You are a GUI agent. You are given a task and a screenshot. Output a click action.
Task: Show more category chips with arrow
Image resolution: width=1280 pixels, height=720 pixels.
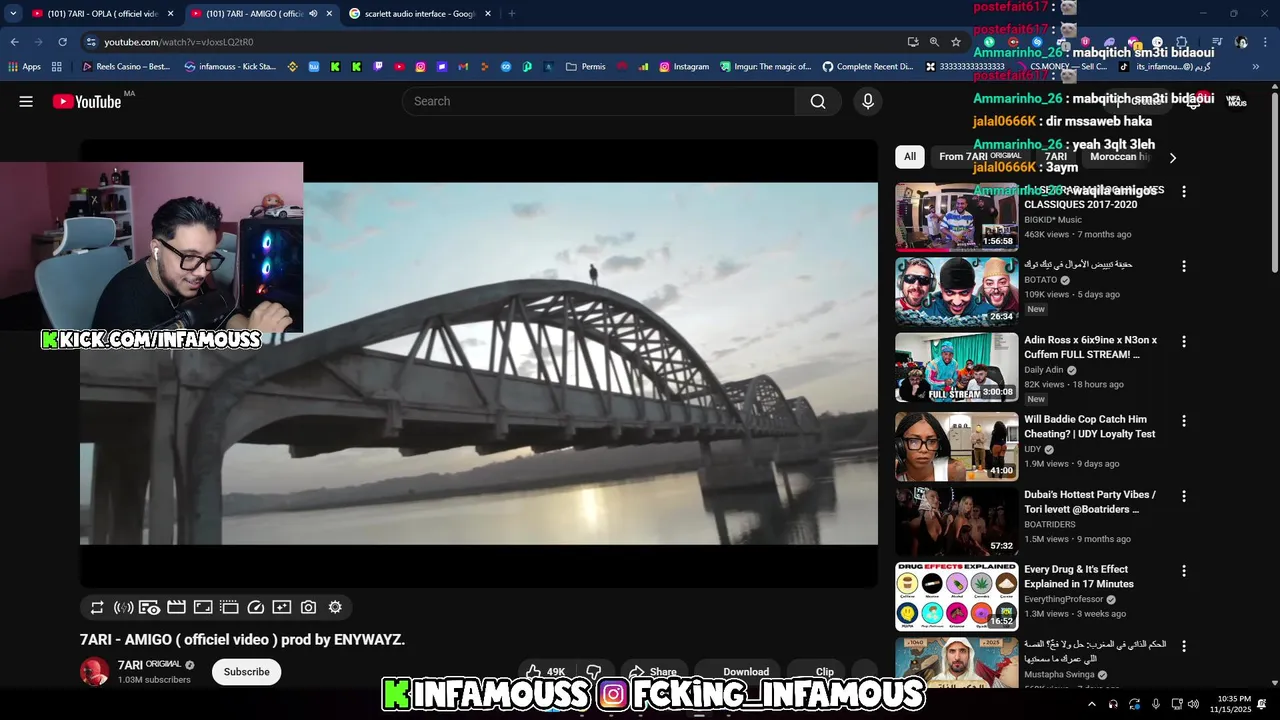tap(1172, 157)
